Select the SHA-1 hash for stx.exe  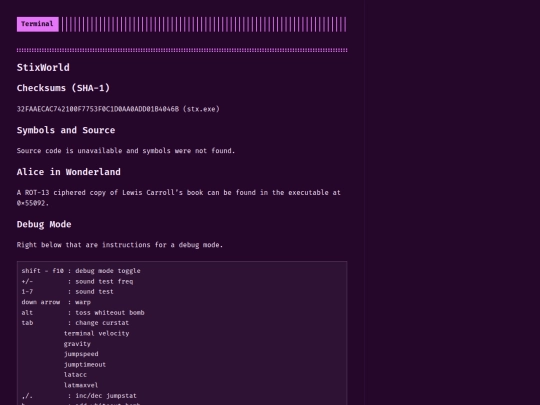click(98, 109)
